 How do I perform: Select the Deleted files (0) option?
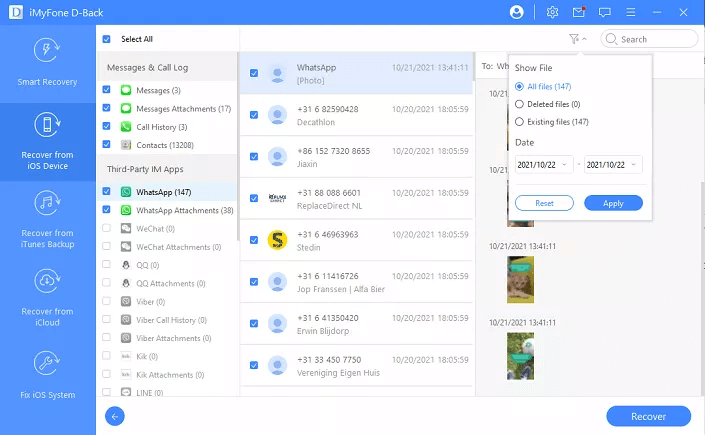tap(519, 104)
